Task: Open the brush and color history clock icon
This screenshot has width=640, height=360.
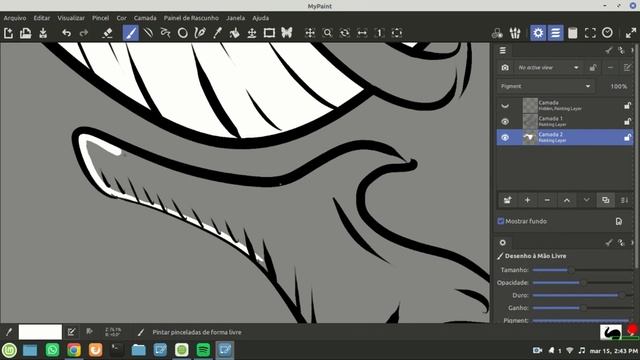Action: (x=607, y=33)
